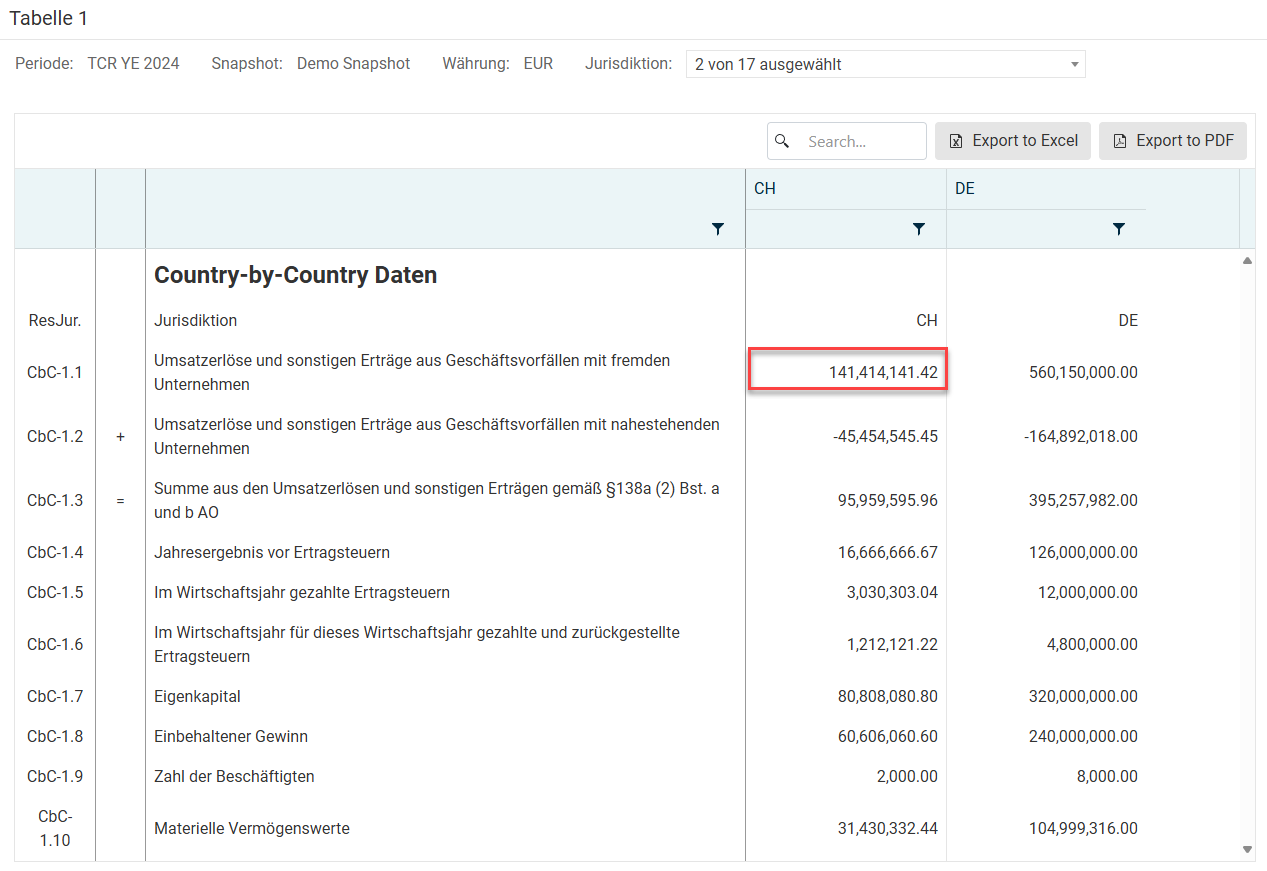Click DE value 560,150,000.00

[x=1083, y=372]
